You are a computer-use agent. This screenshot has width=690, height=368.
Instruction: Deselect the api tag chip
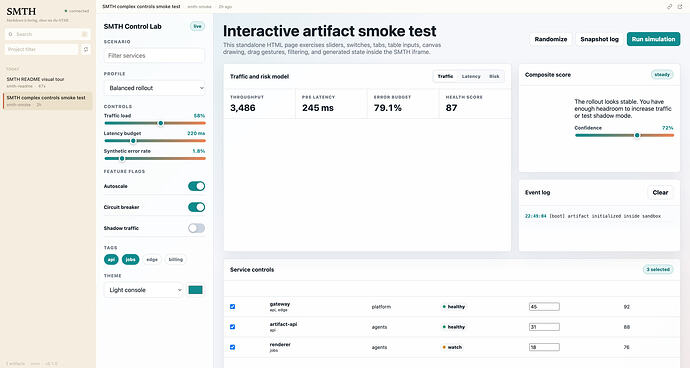(x=111, y=259)
